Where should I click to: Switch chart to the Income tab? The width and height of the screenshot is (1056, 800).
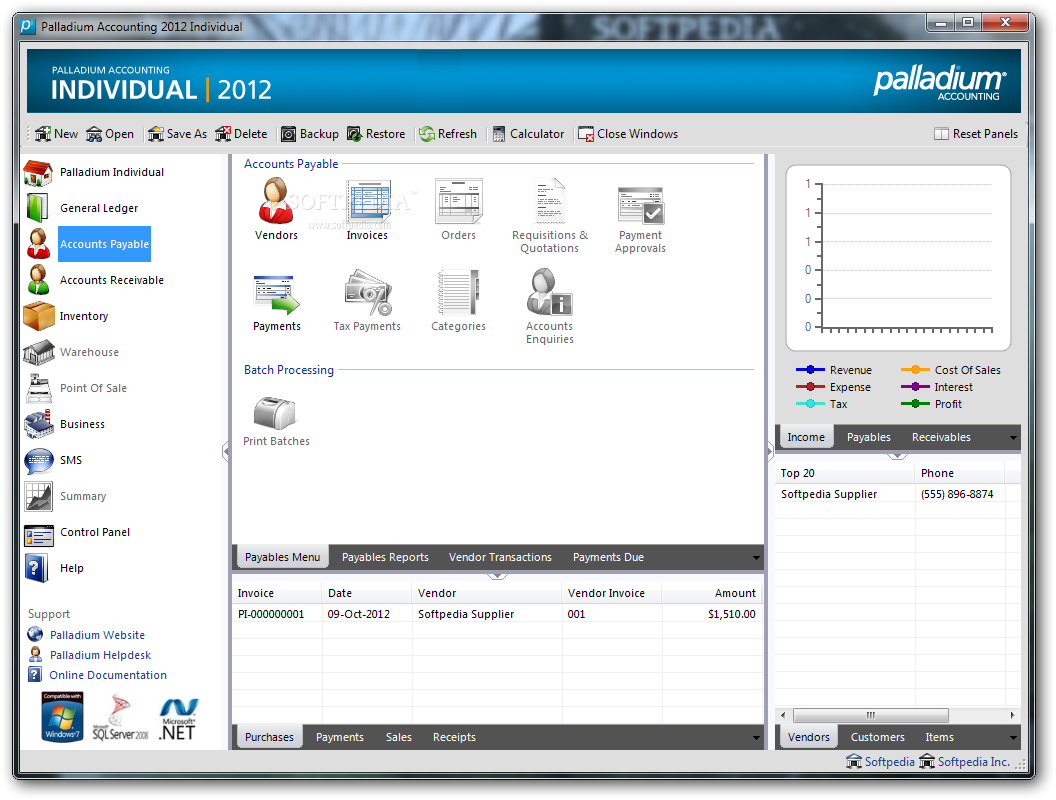tap(805, 437)
